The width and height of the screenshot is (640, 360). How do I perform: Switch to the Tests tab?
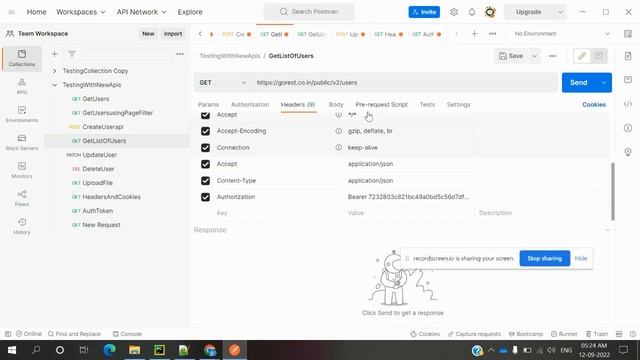point(427,104)
